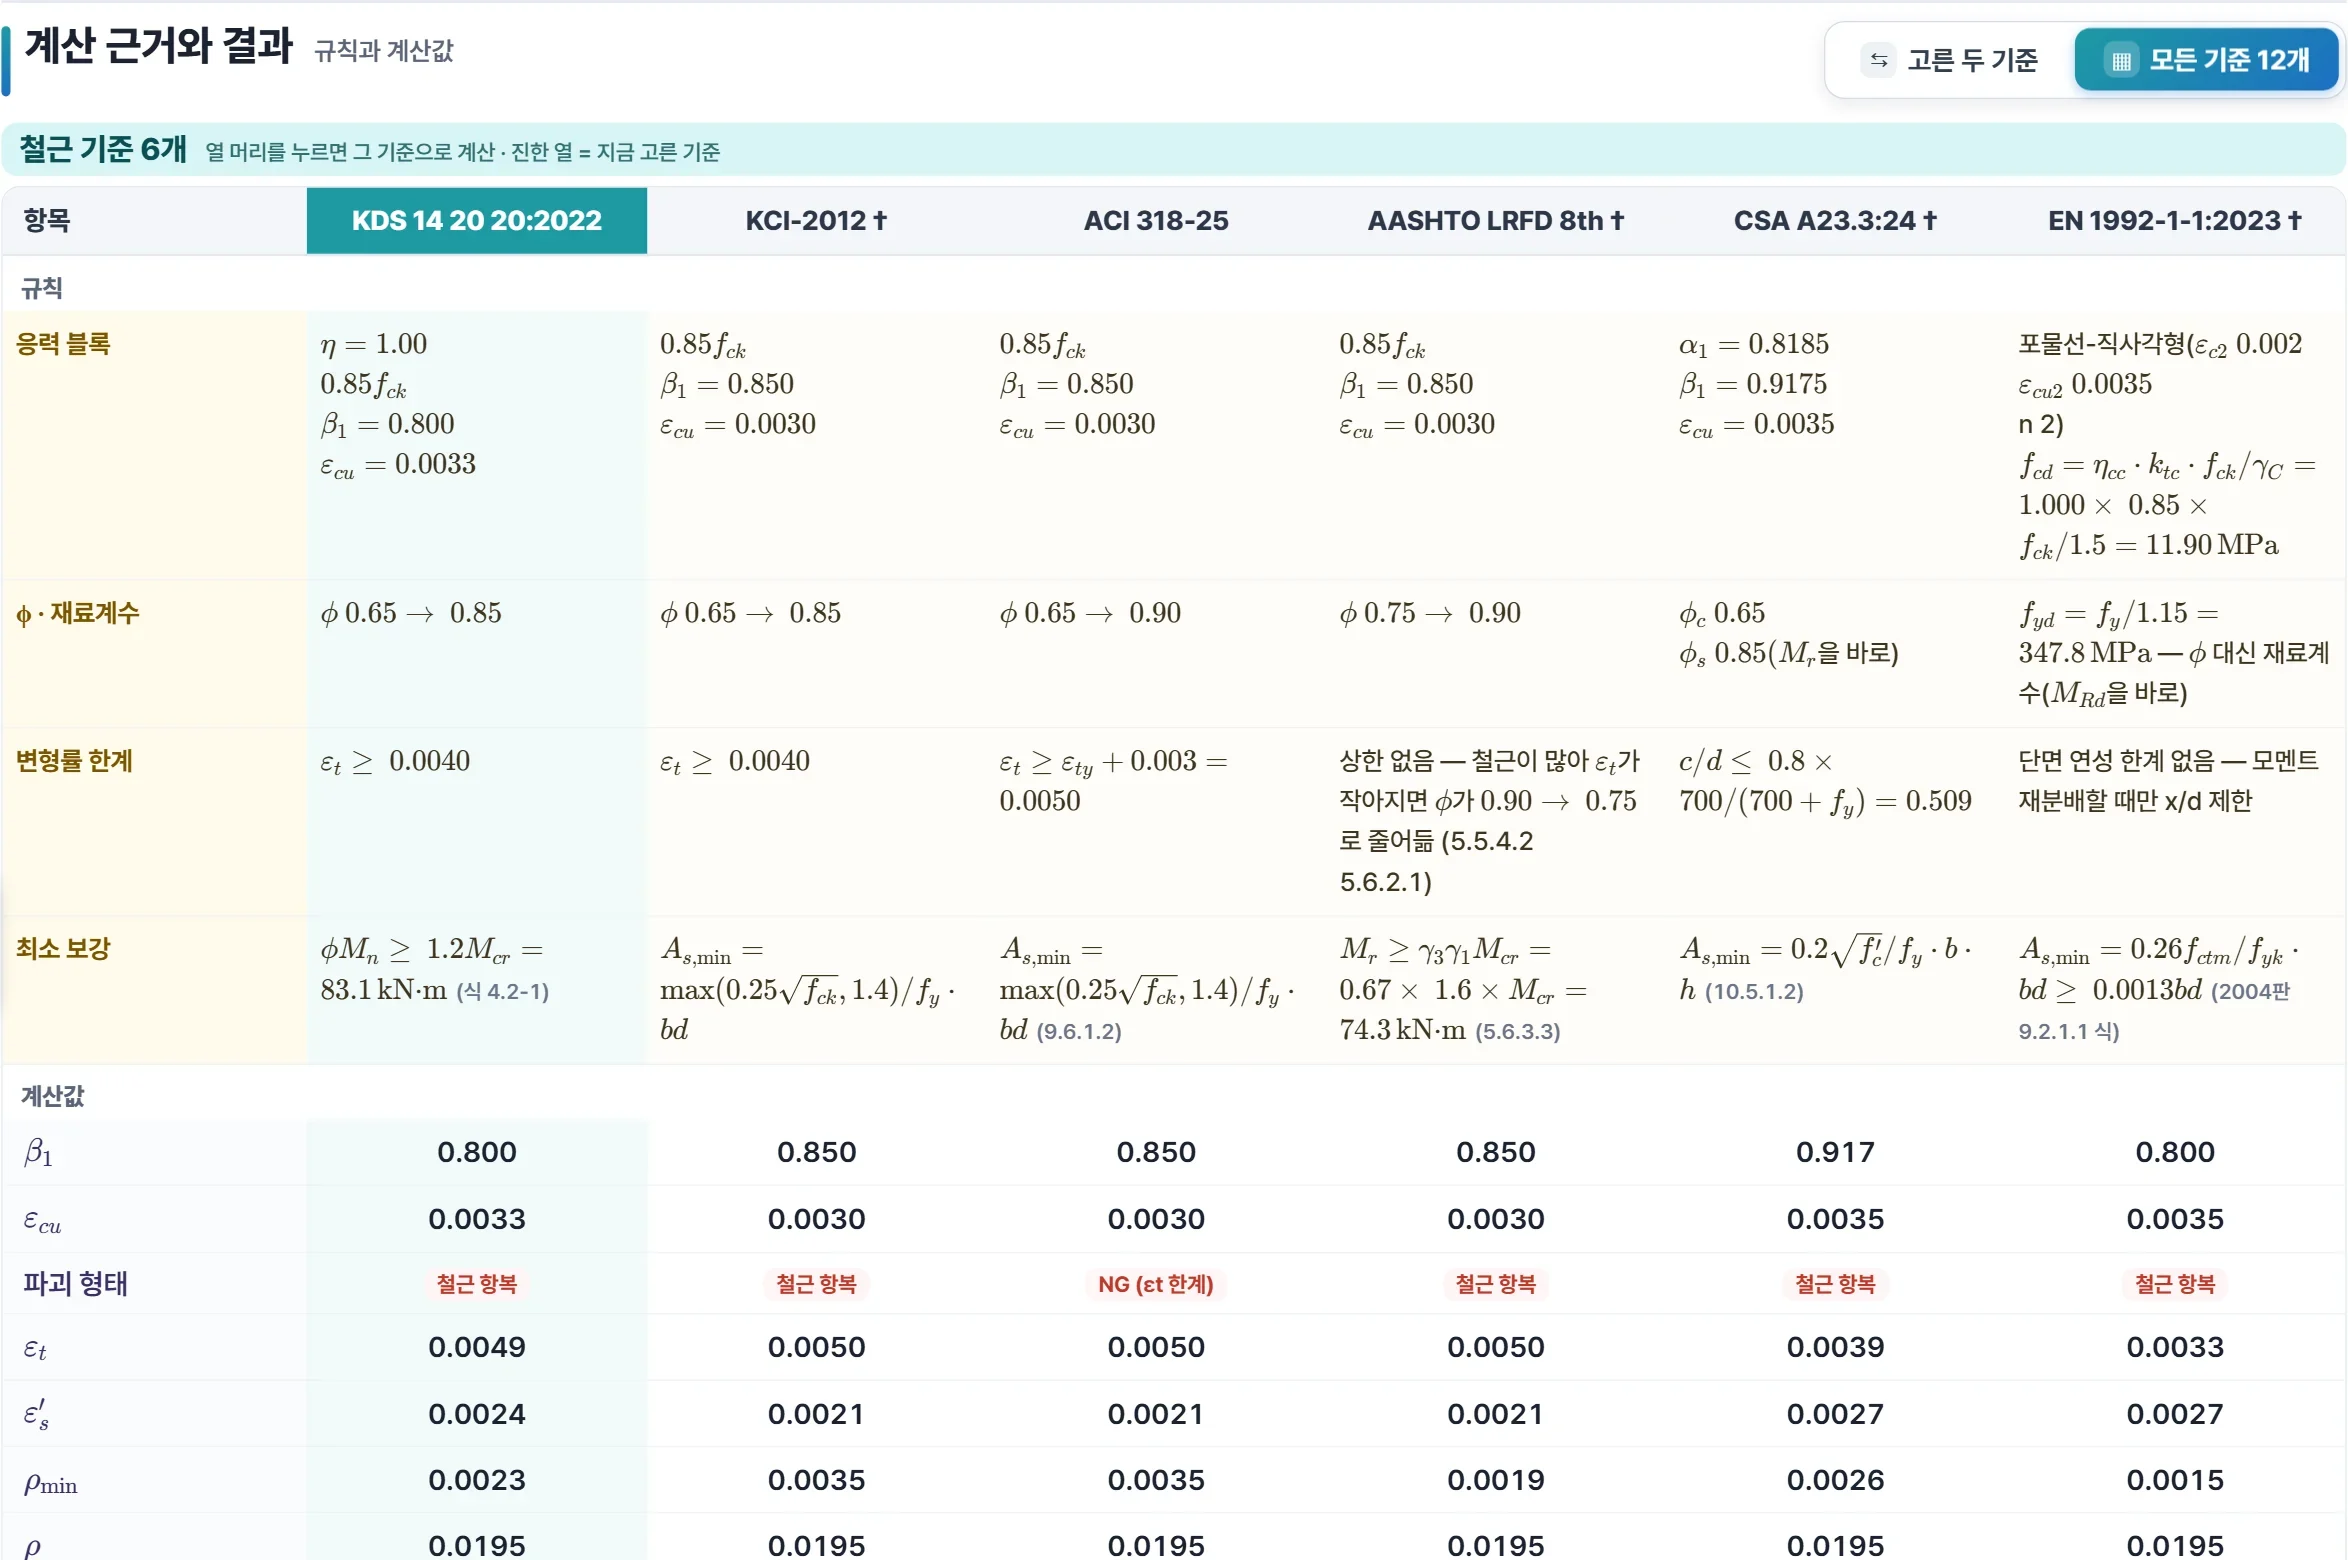Select the AASHTO LRFD 8th column header
This screenshot has width=2348, height=1560.
click(1496, 220)
